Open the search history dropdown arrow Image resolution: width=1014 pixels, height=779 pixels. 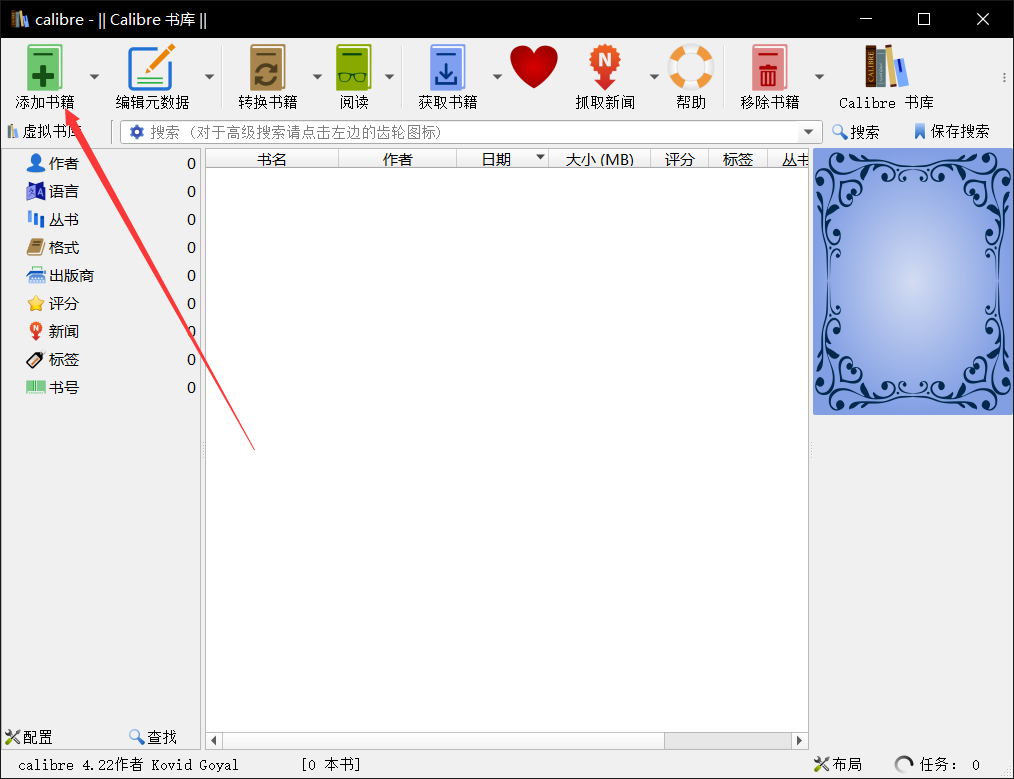[x=808, y=132]
